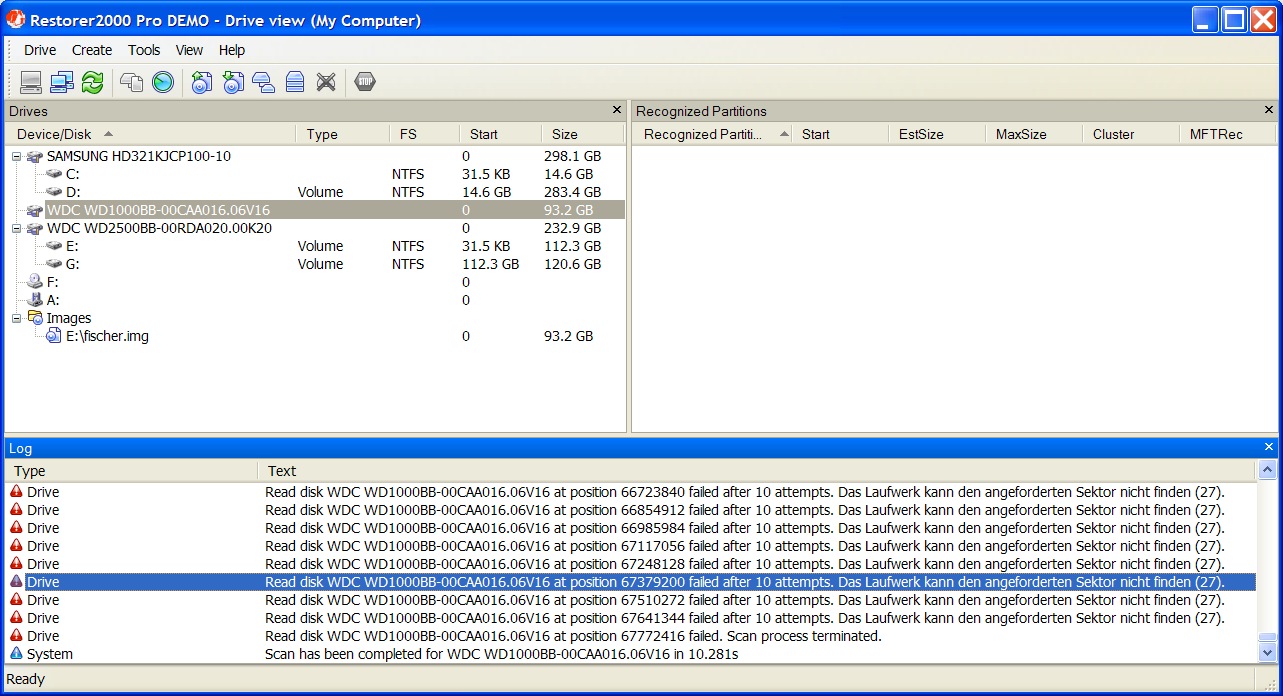This screenshot has height=696, width=1283.
Task: Close the Recognized Partitions panel
Action: [1269, 110]
